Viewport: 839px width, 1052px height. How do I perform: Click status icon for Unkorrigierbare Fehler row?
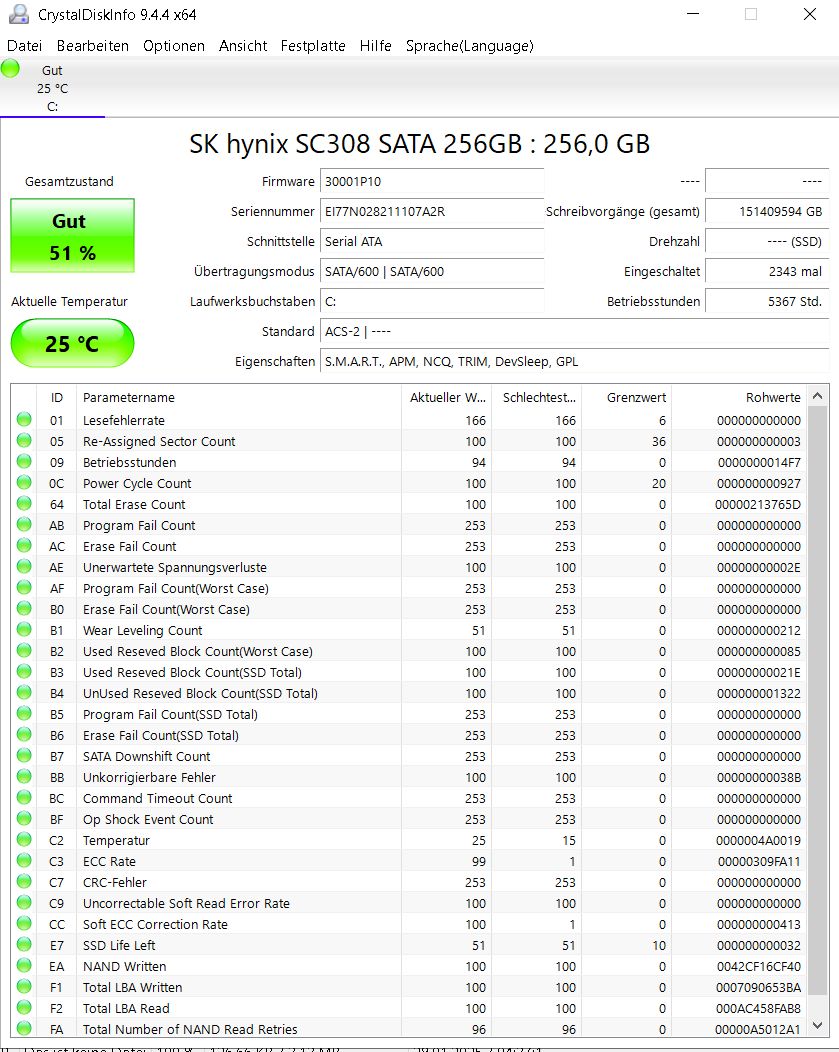tap(24, 776)
